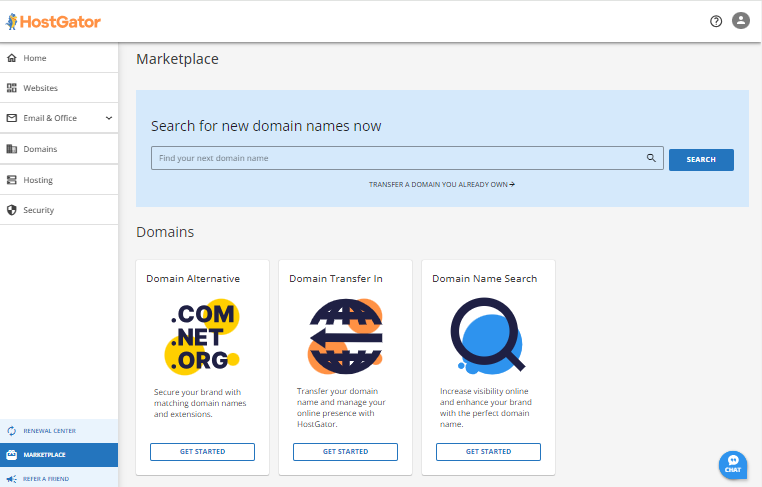Click the Domain Transfer In globe illustration

coord(346,336)
